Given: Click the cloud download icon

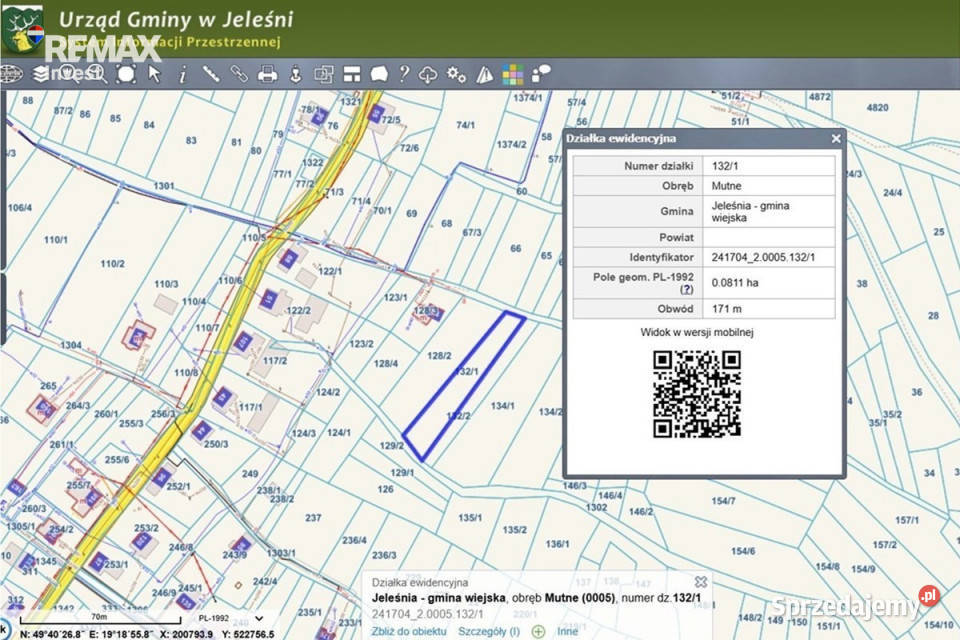Looking at the screenshot, I should [427, 75].
